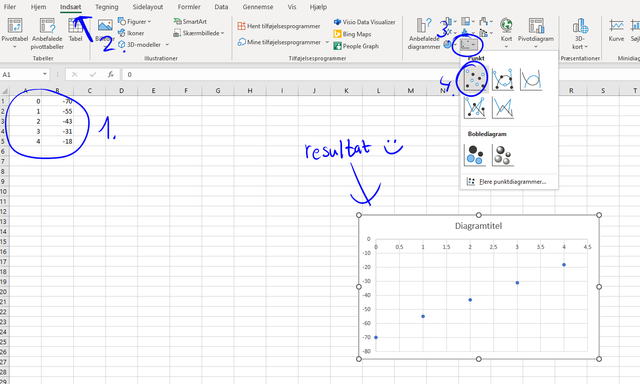Click Anbefalede diagrammer icon
Viewport: 640px width, 384px height.
click(424, 25)
